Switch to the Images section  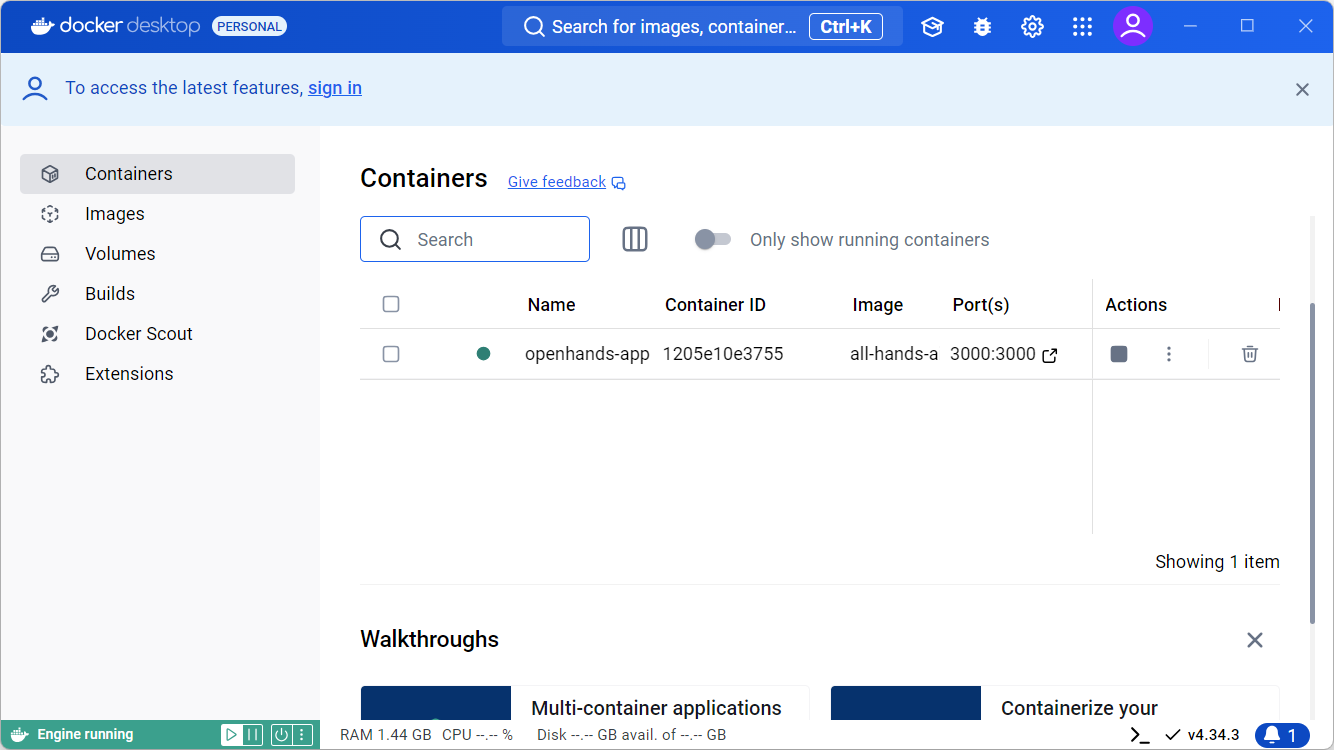click(114, 213)
